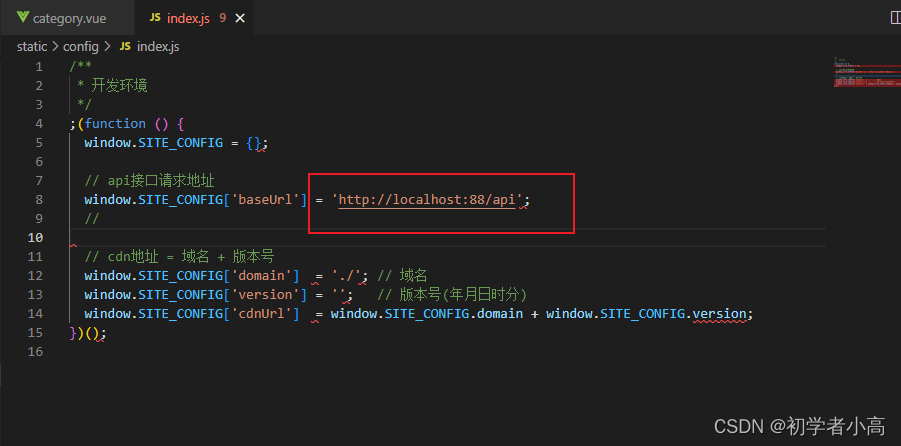
Task: Click 'window.SITE_CONFIG = {}' on line 5
Action: click(x=172, y=143)
